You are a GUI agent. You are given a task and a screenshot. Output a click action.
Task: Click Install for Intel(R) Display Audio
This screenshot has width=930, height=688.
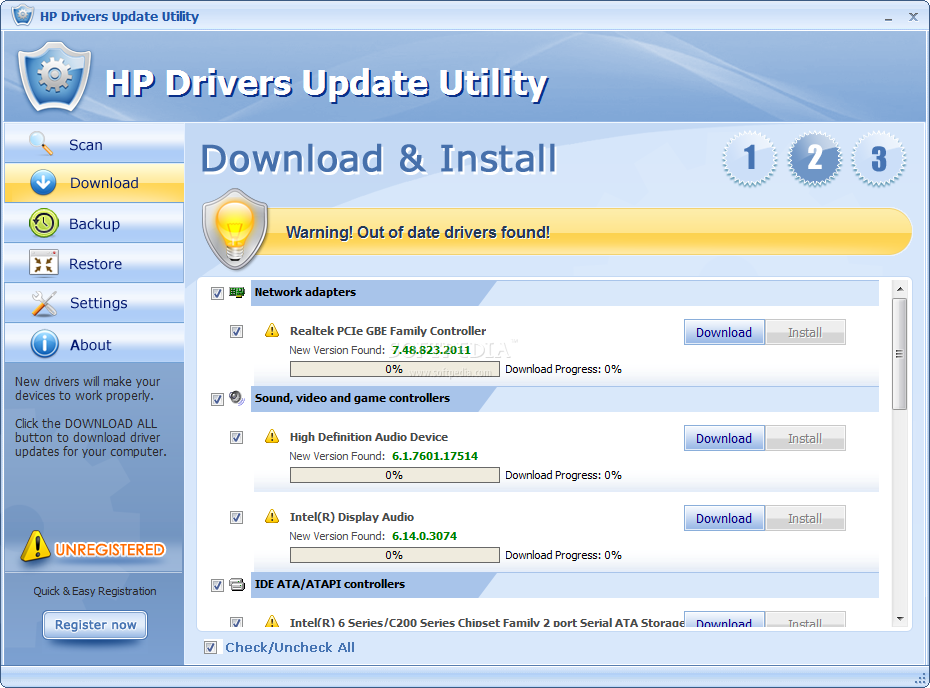pos(805,518)
